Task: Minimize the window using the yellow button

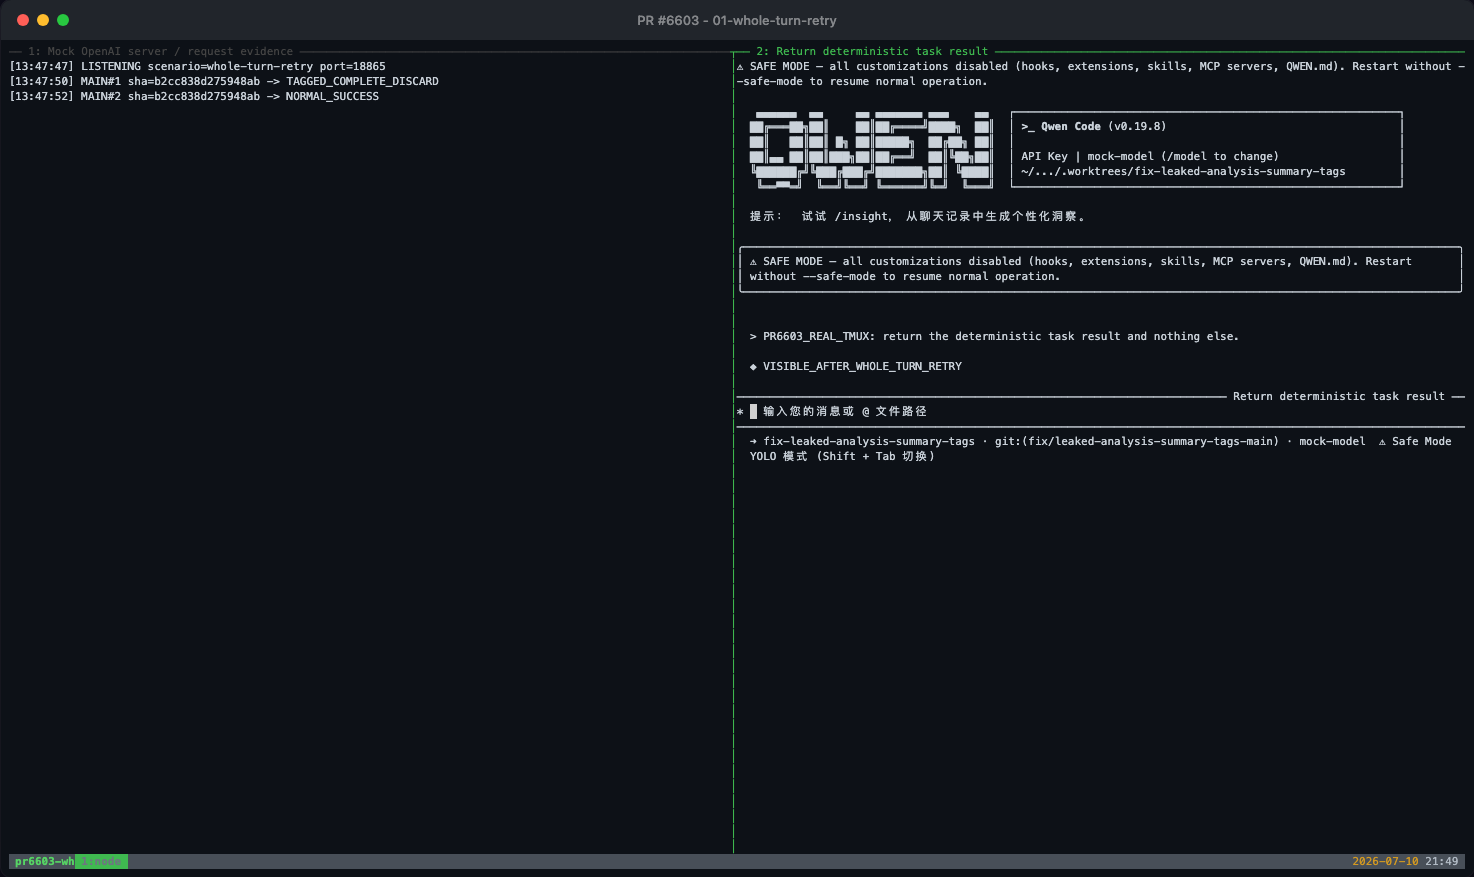Action: pos(43,20)
